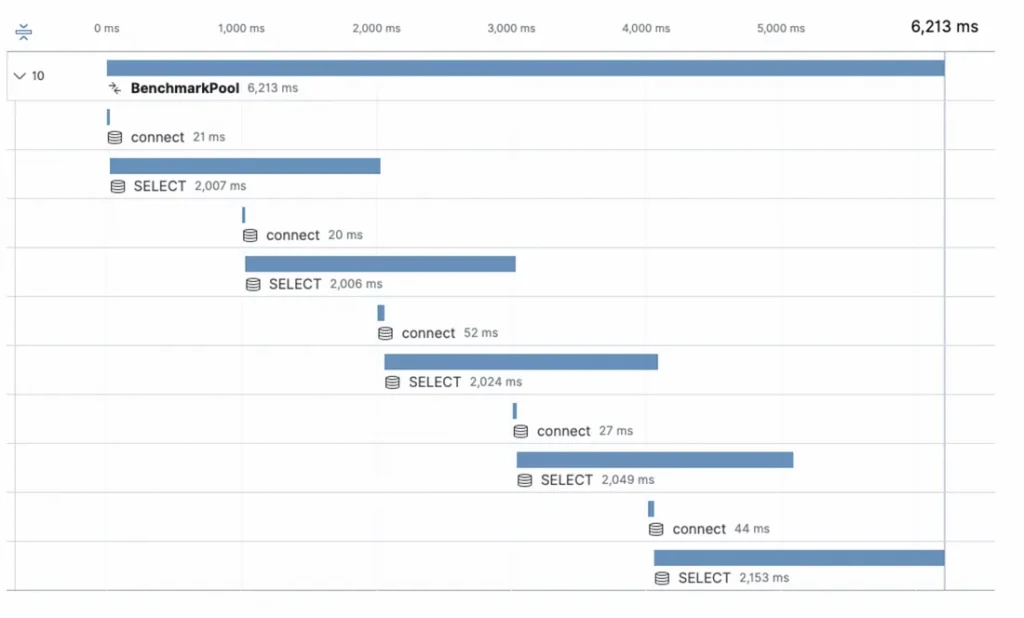Click the 3,000 ms timeline marker

click(x=511, y=29)
